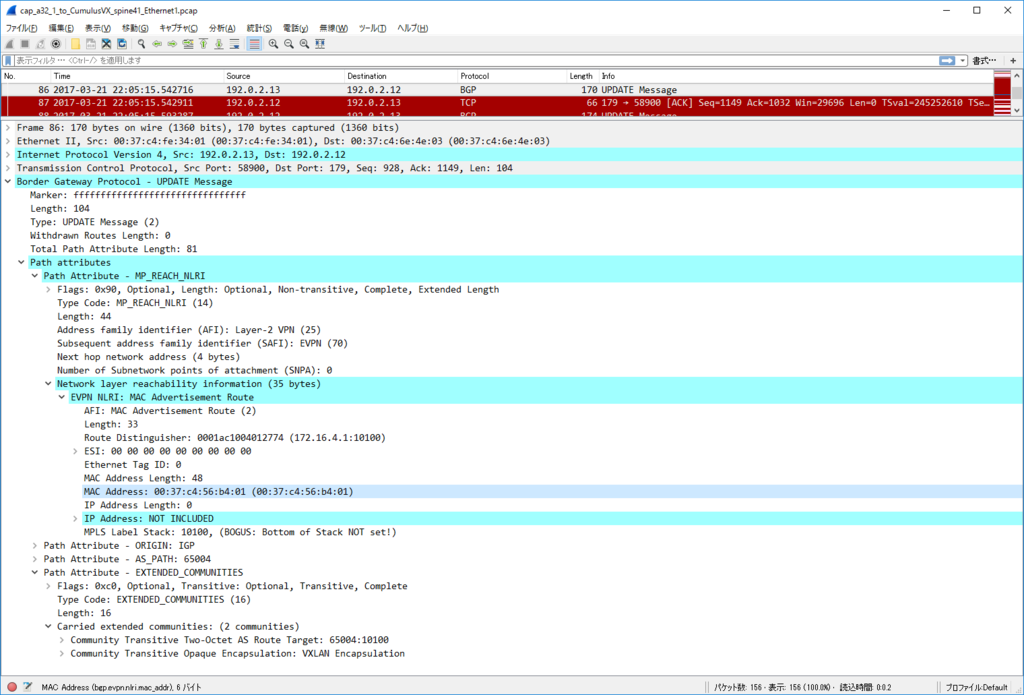
Task: Open the キャプチャ(C) menu
Action: pos(178,28)
